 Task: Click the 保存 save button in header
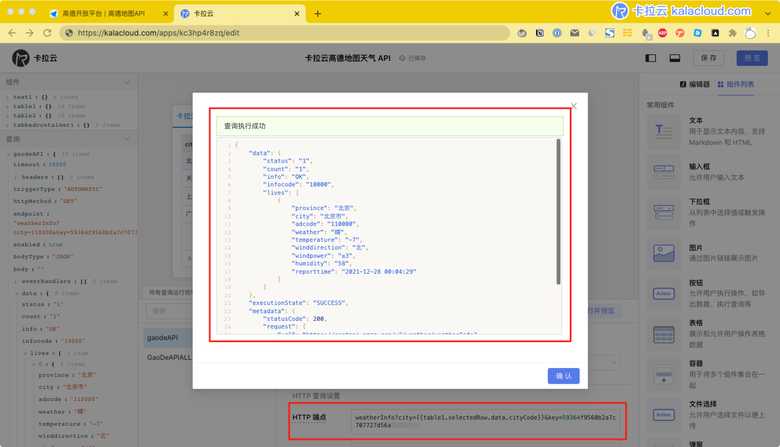point(708,58)
